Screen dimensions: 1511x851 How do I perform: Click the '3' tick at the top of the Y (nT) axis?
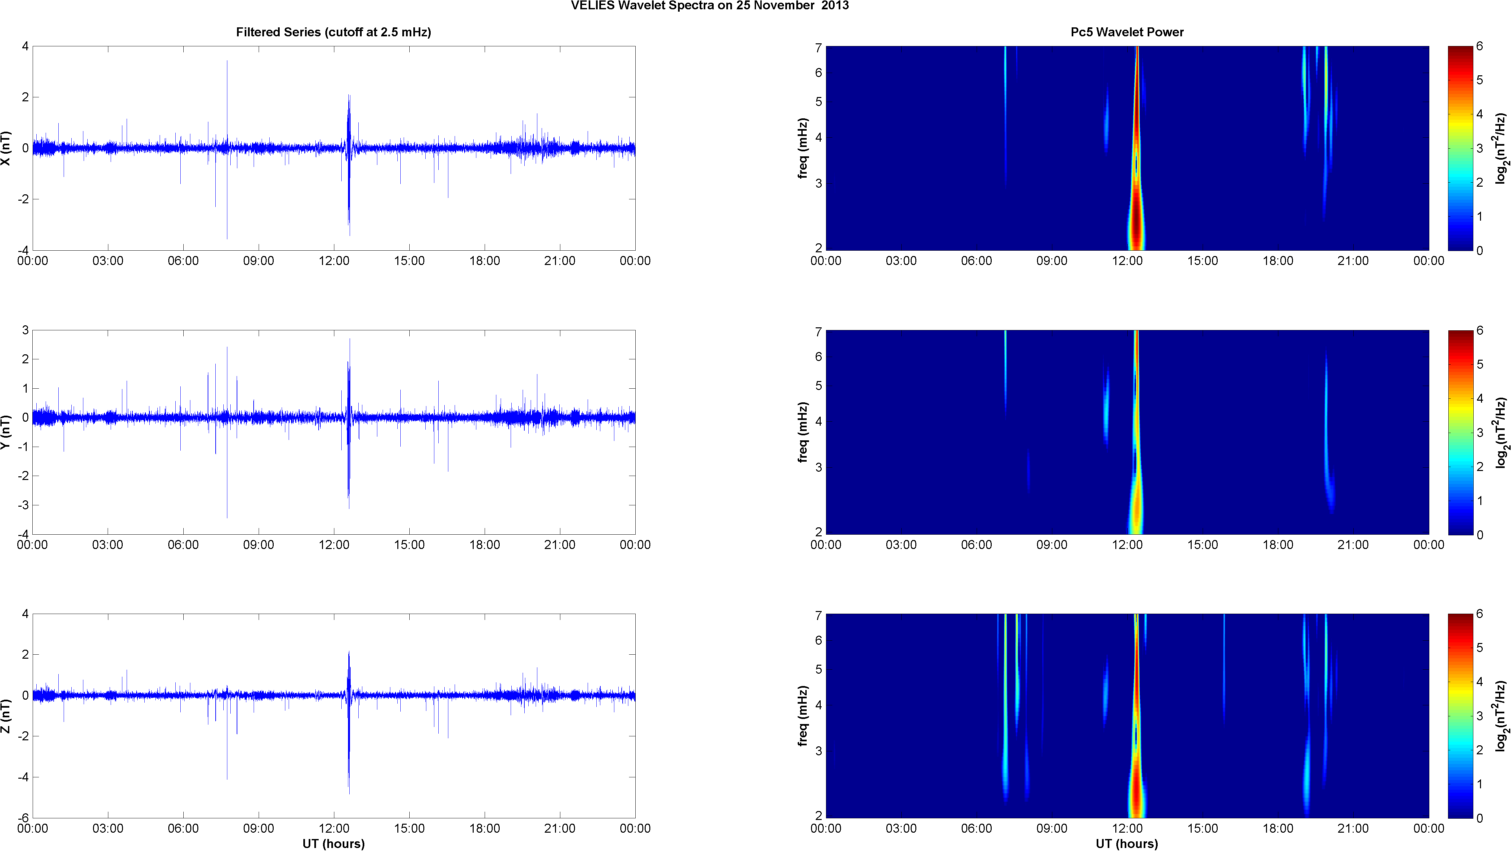[x=26, y=330]
